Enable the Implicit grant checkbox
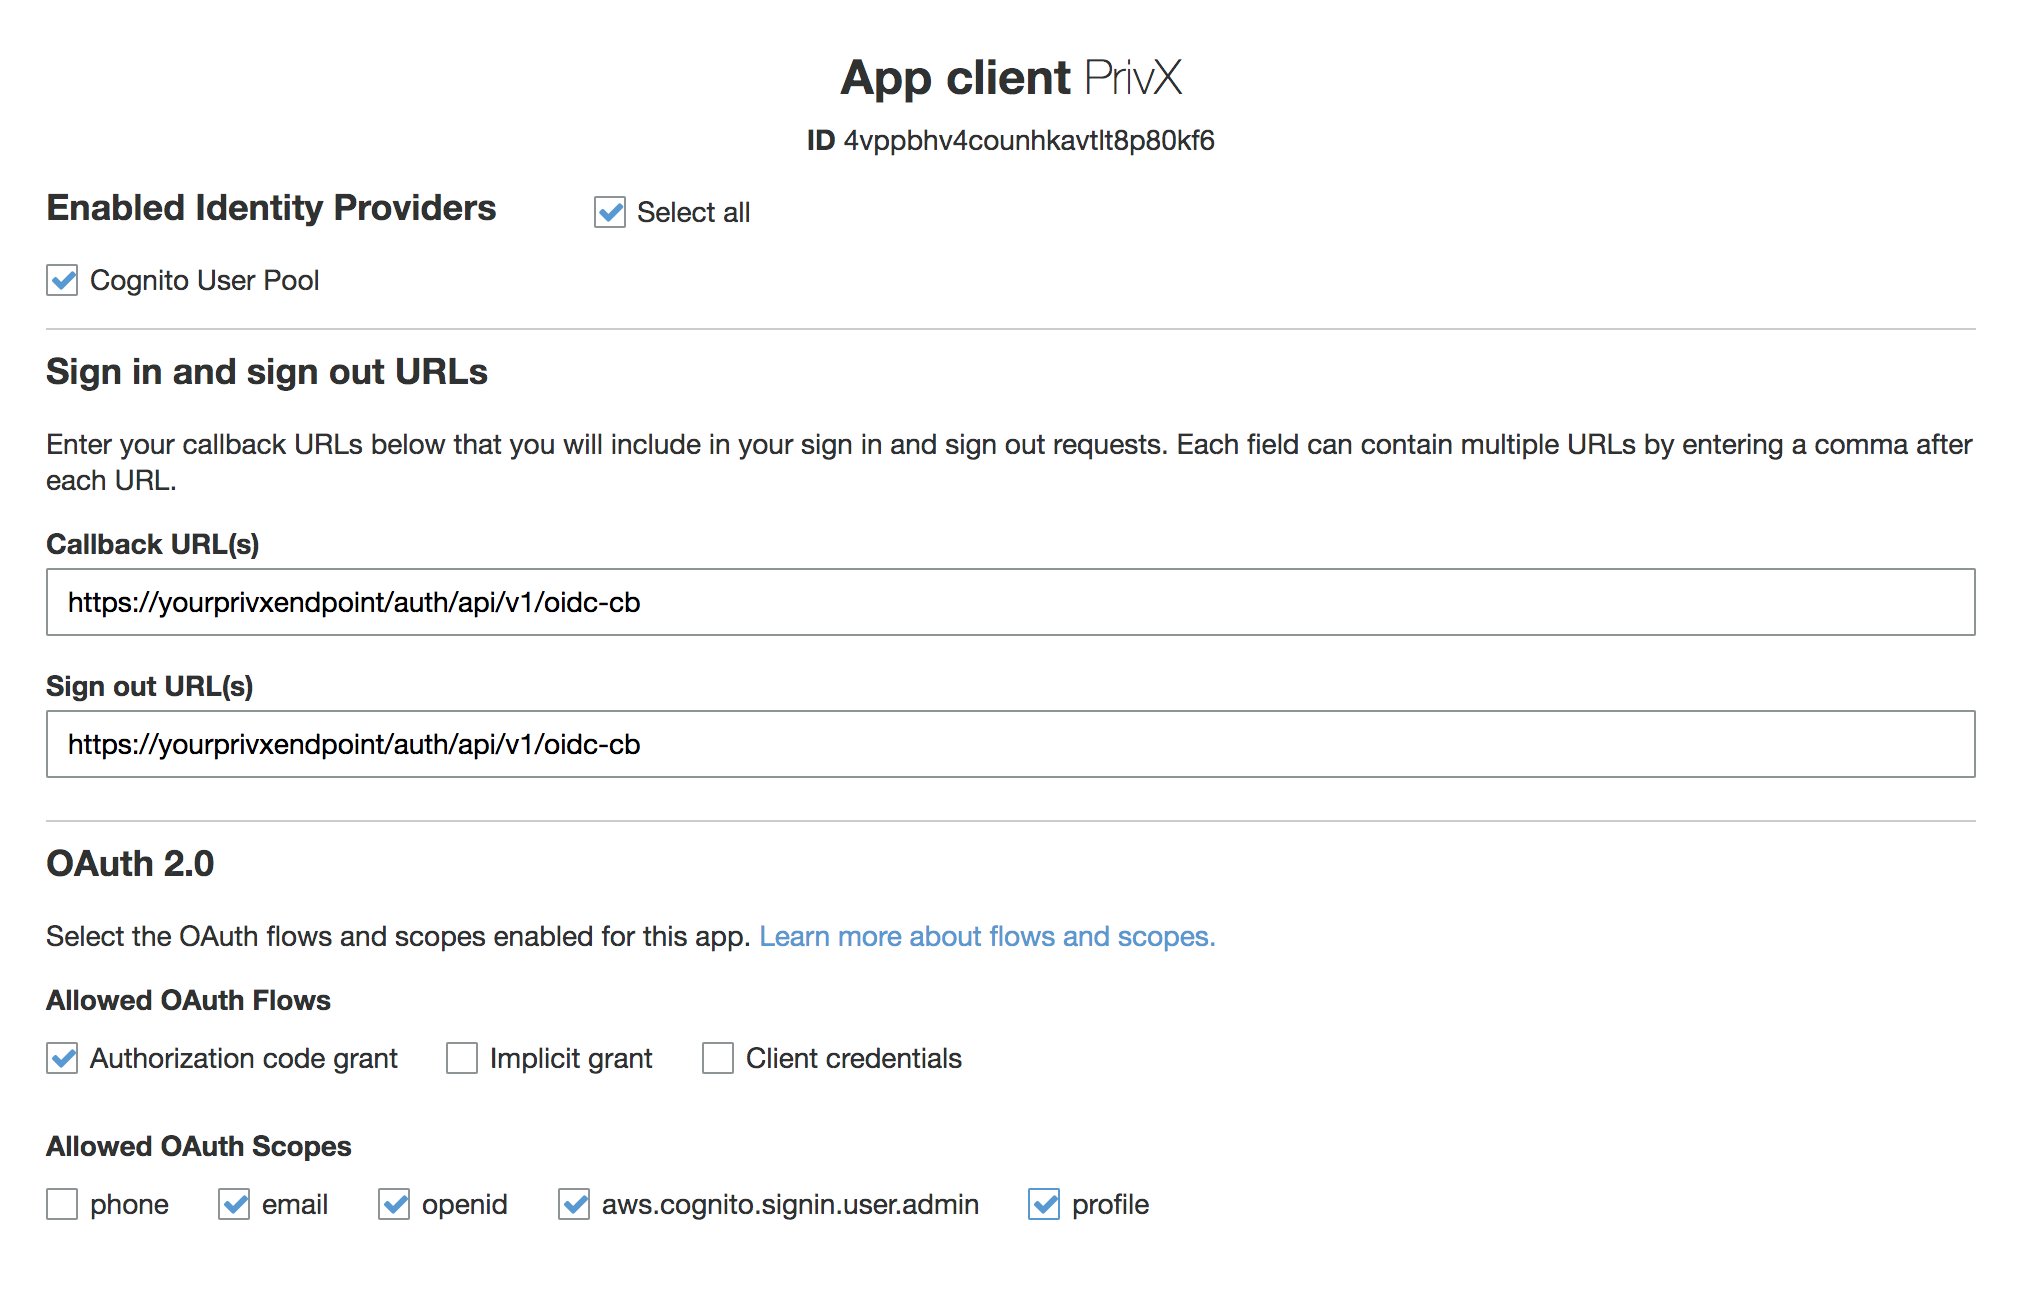 click(461, 1058)
